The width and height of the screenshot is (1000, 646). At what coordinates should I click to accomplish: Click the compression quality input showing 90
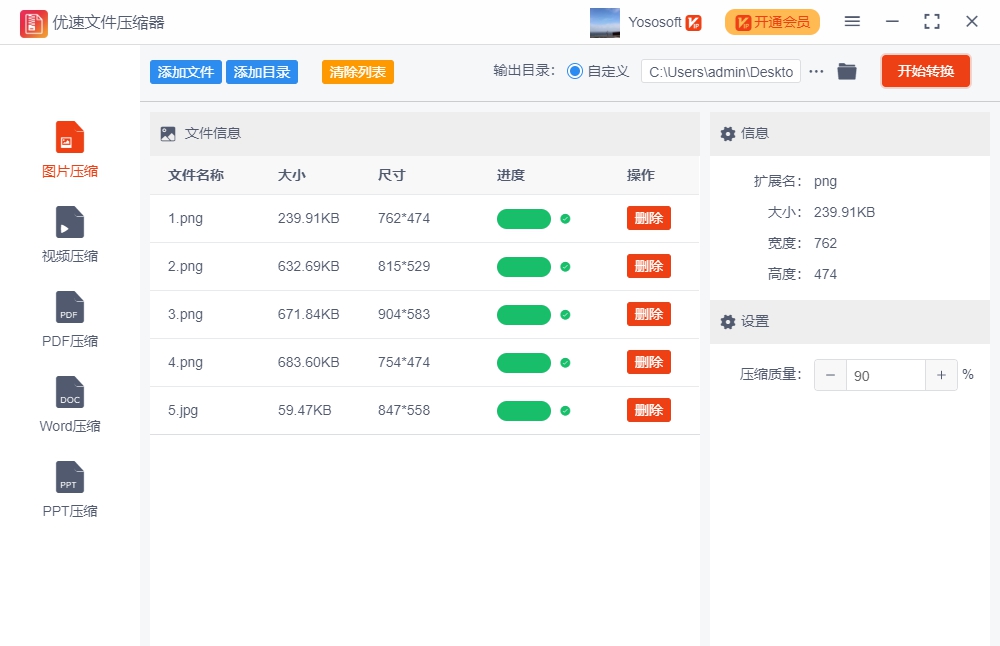886,374
